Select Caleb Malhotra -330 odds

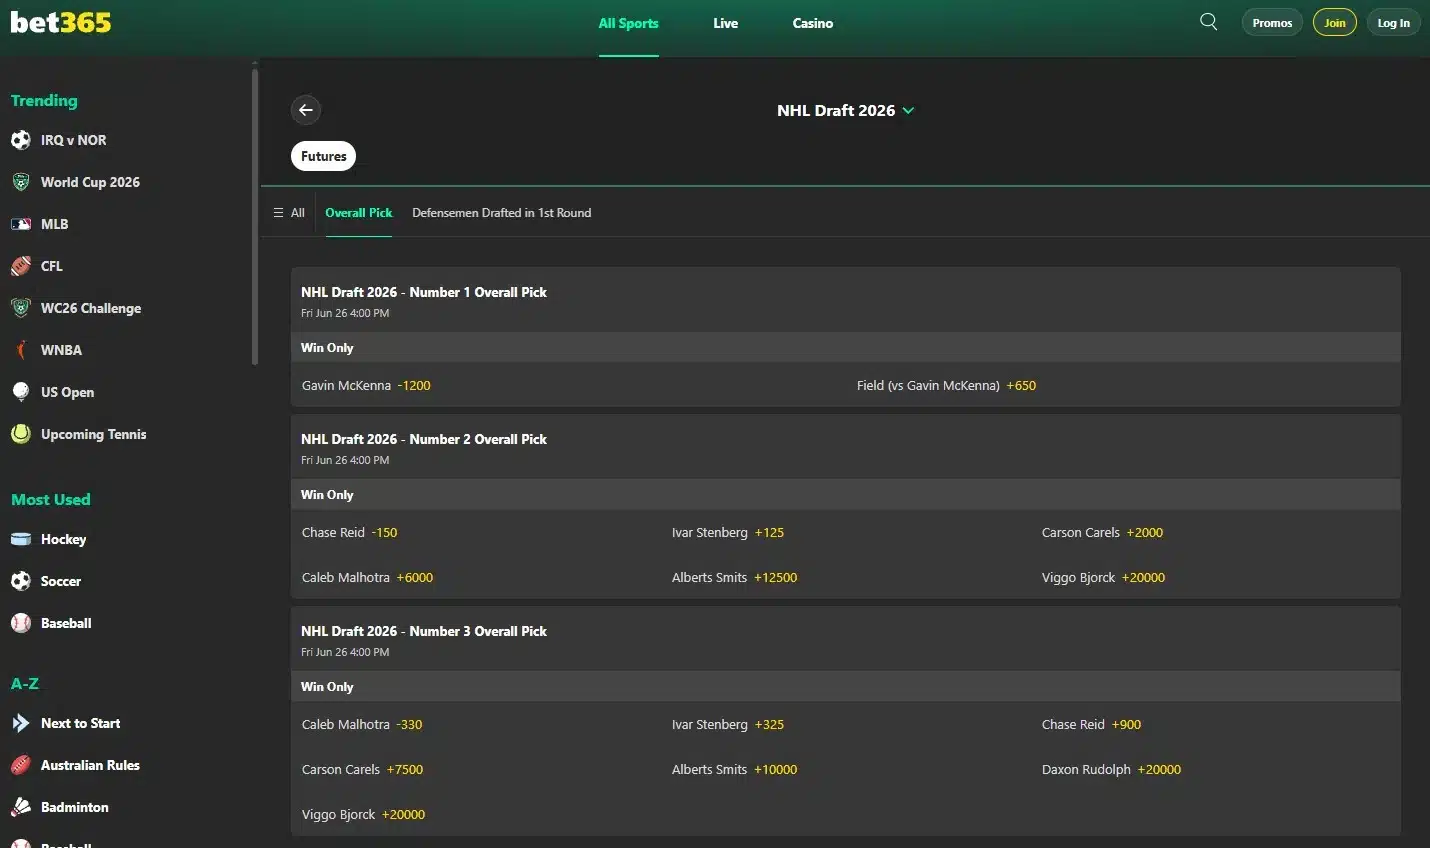362,724
